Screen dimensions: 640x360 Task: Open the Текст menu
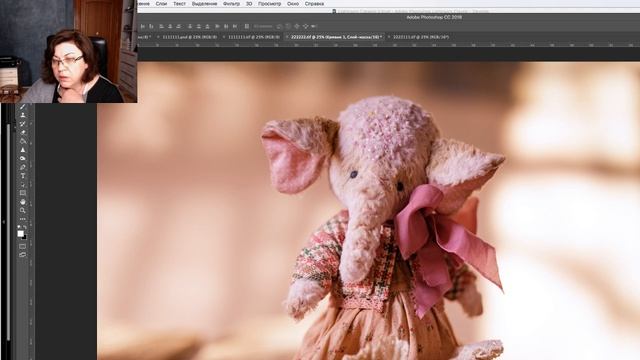pos(179,4)
